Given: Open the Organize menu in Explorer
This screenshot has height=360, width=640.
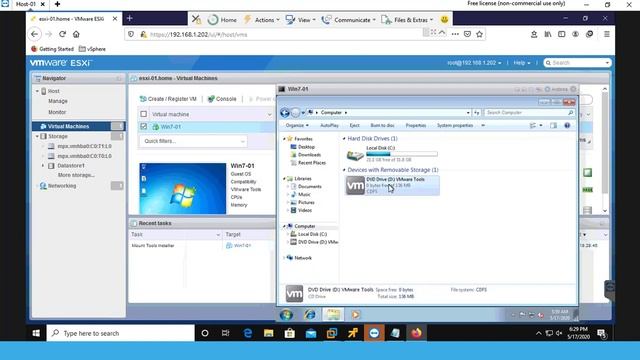Looking at the screenshot, I should tap(297, 125).
